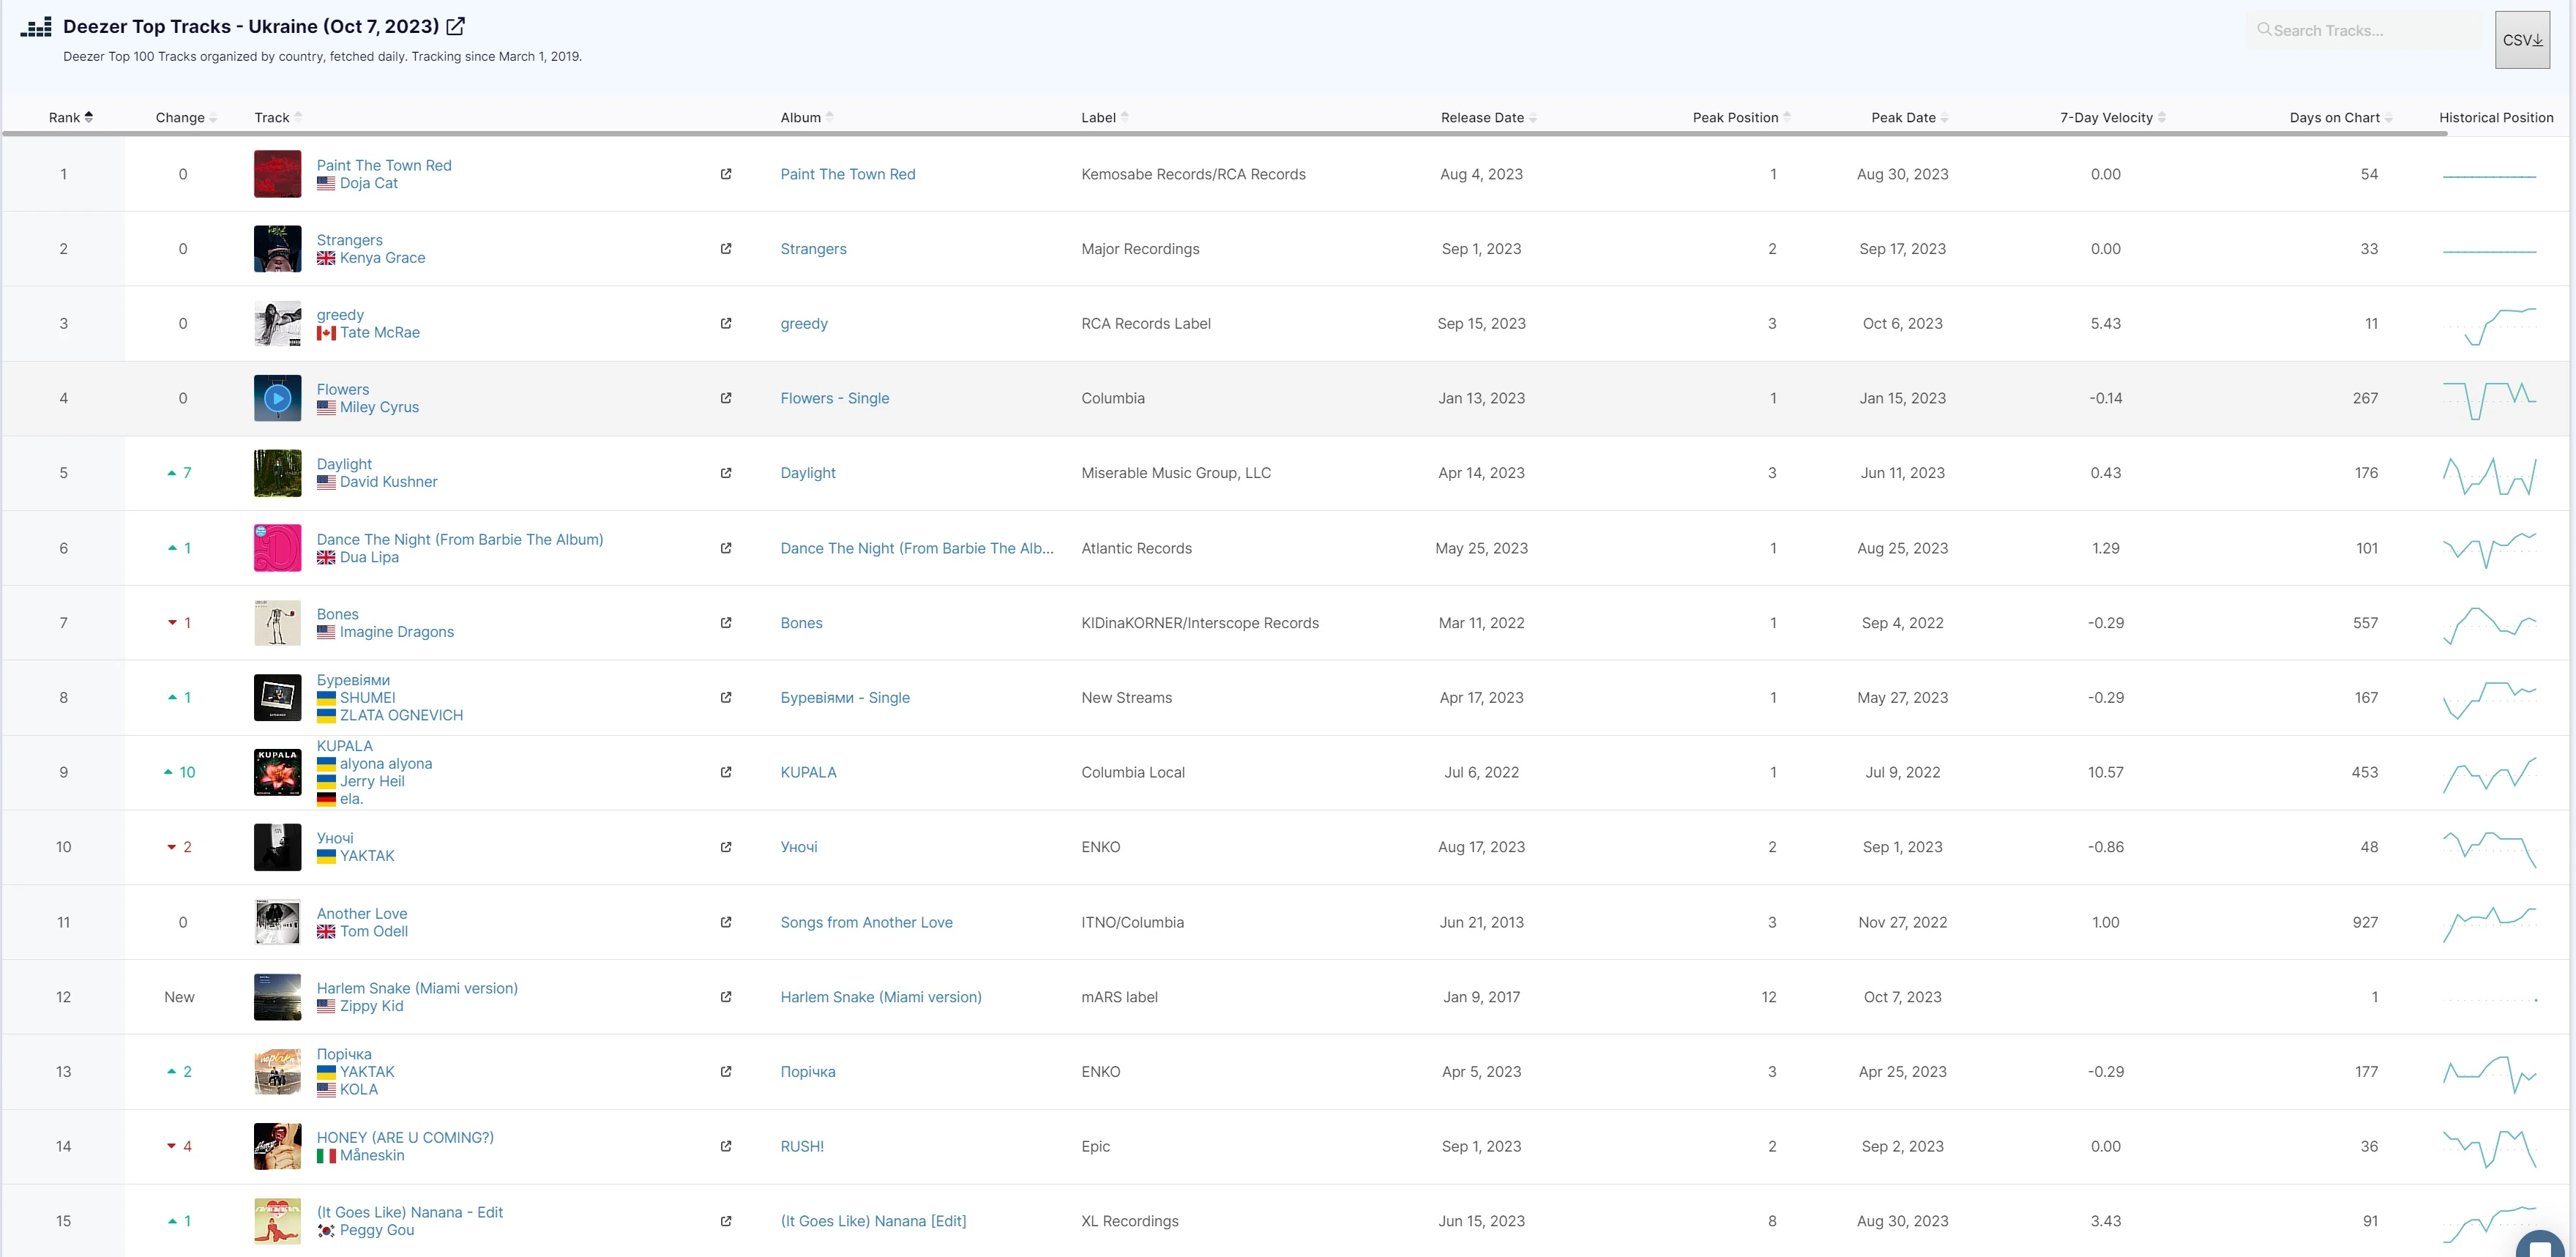2576x1257 pixels.
Task: Open external link icon for Strangers track
Action: [x=726, y=249]
